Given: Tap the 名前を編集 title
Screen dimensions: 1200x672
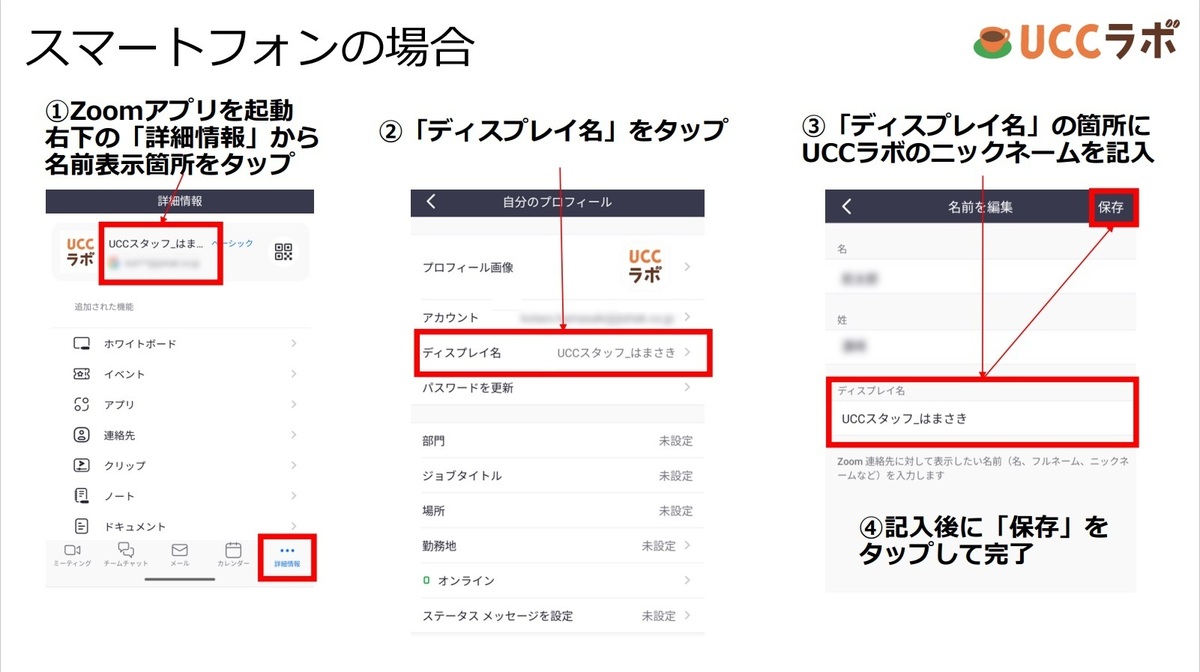Looking at the screenshot, I should [x=980, y=207].
